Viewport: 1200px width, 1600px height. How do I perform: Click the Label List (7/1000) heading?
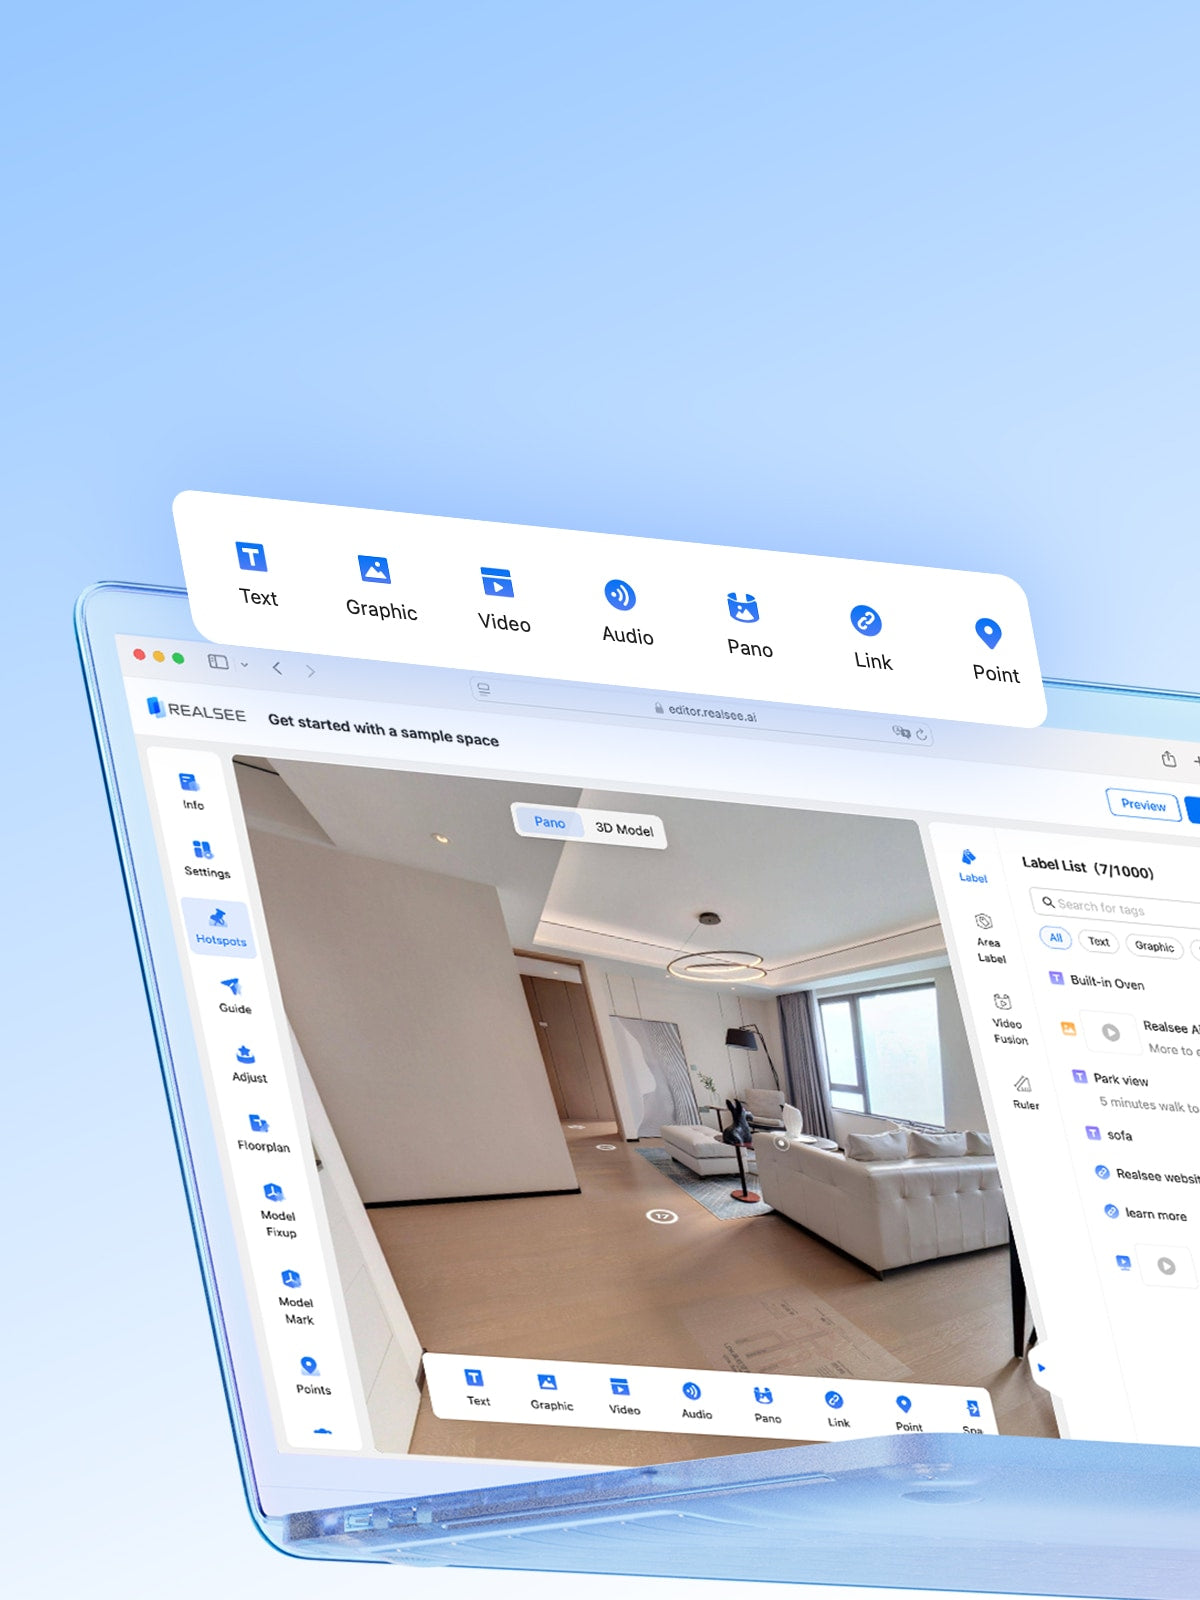click(1087, 867)
